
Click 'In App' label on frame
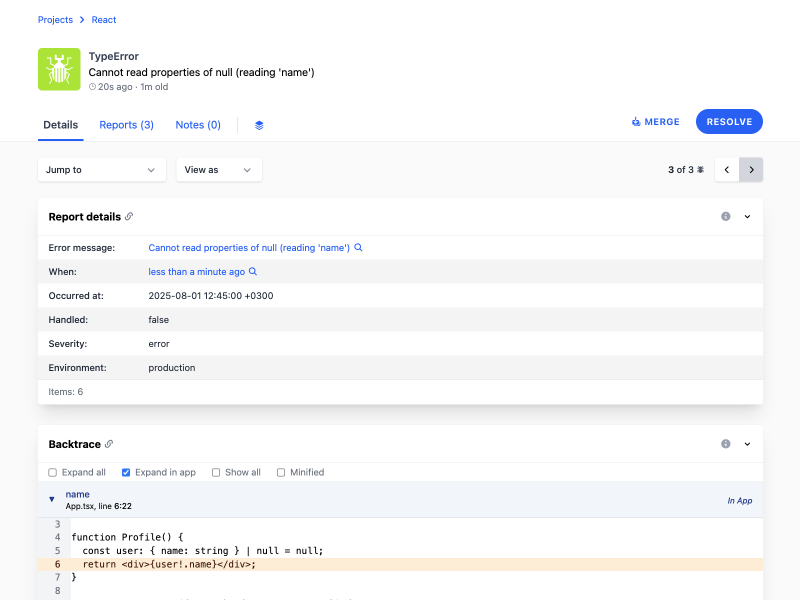pyautogui.click(x=740, y=501)
